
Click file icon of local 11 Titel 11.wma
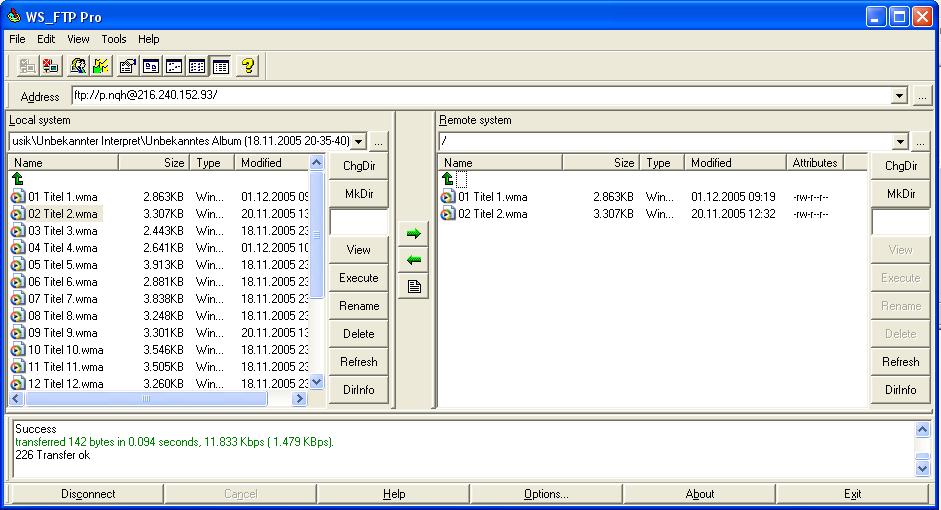coord(18,367)
